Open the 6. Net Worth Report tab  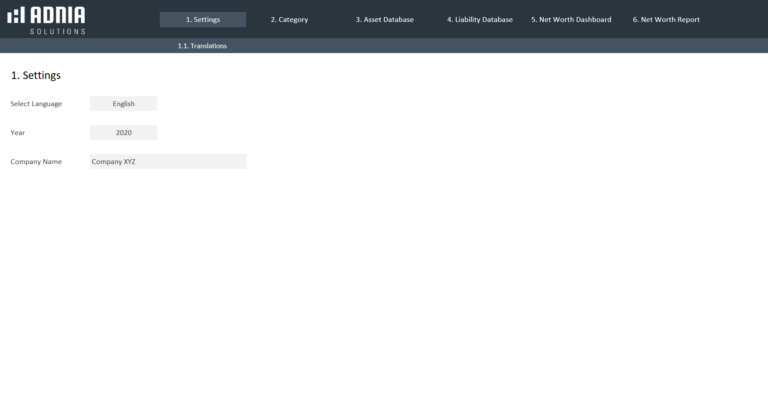666,20
